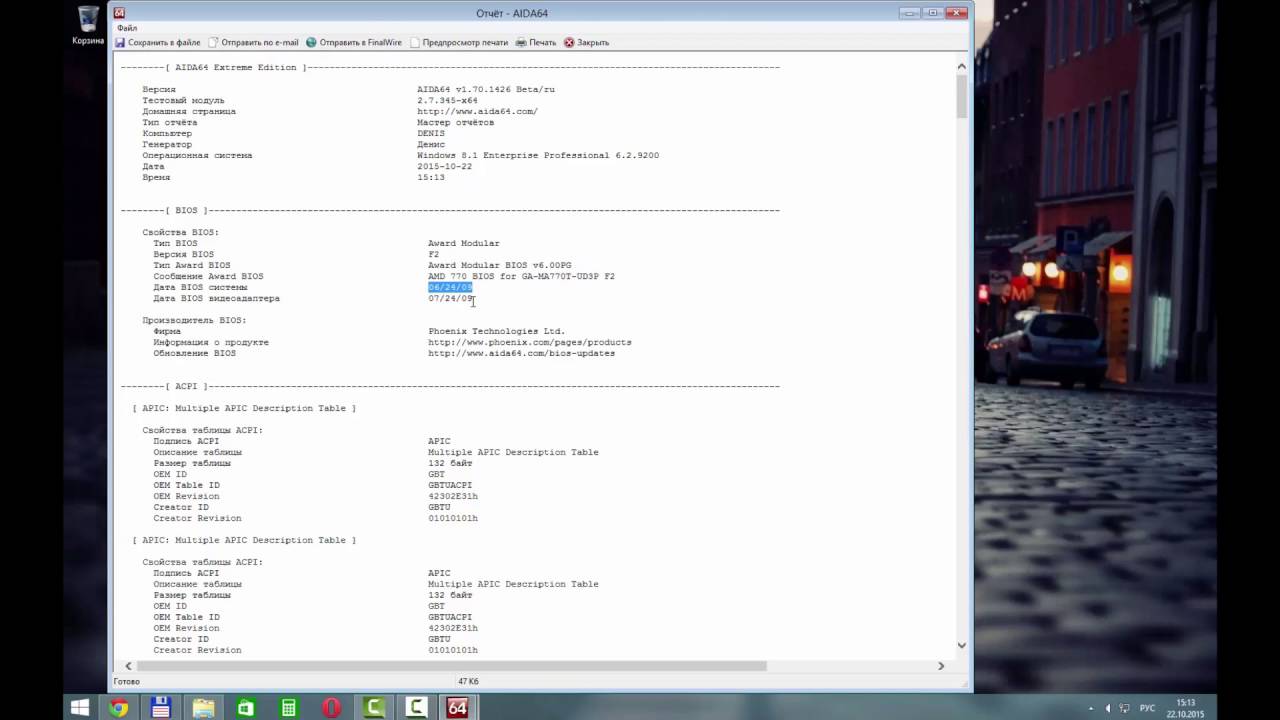Click http://www.aida64.com/ home page URL

(477, 112)
